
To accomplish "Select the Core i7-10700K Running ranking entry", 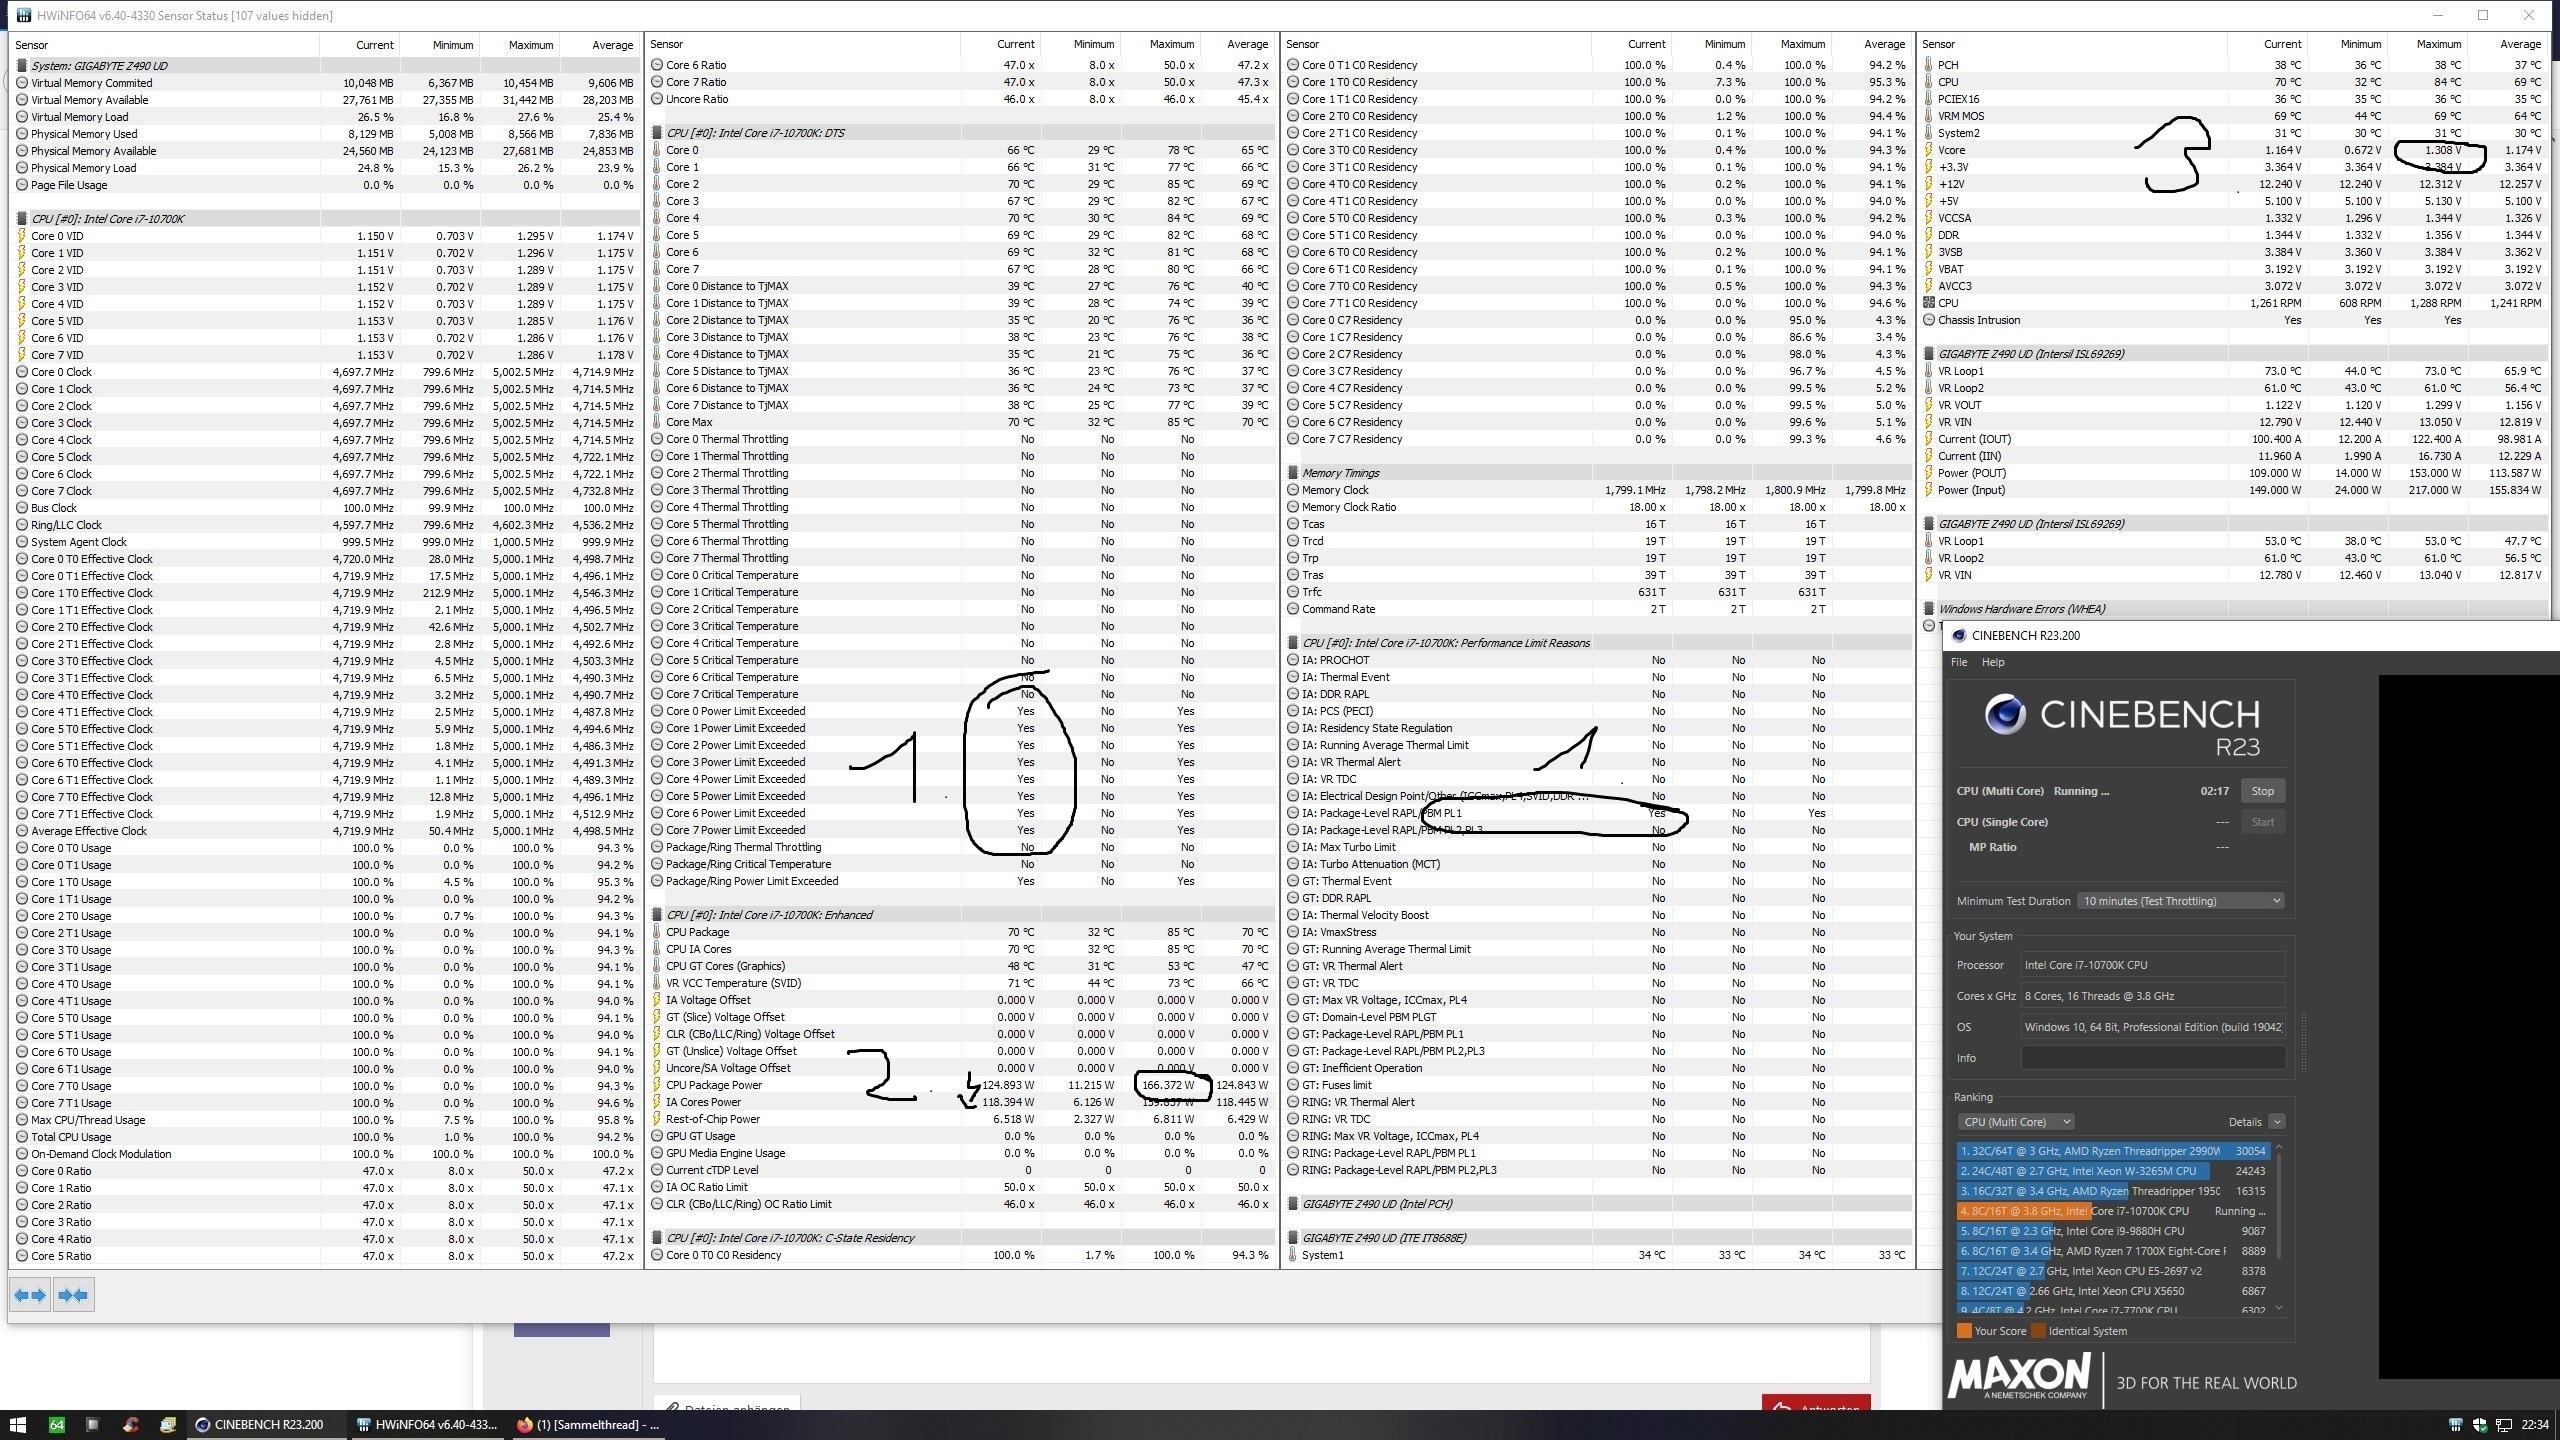I will [2114, 1211].
